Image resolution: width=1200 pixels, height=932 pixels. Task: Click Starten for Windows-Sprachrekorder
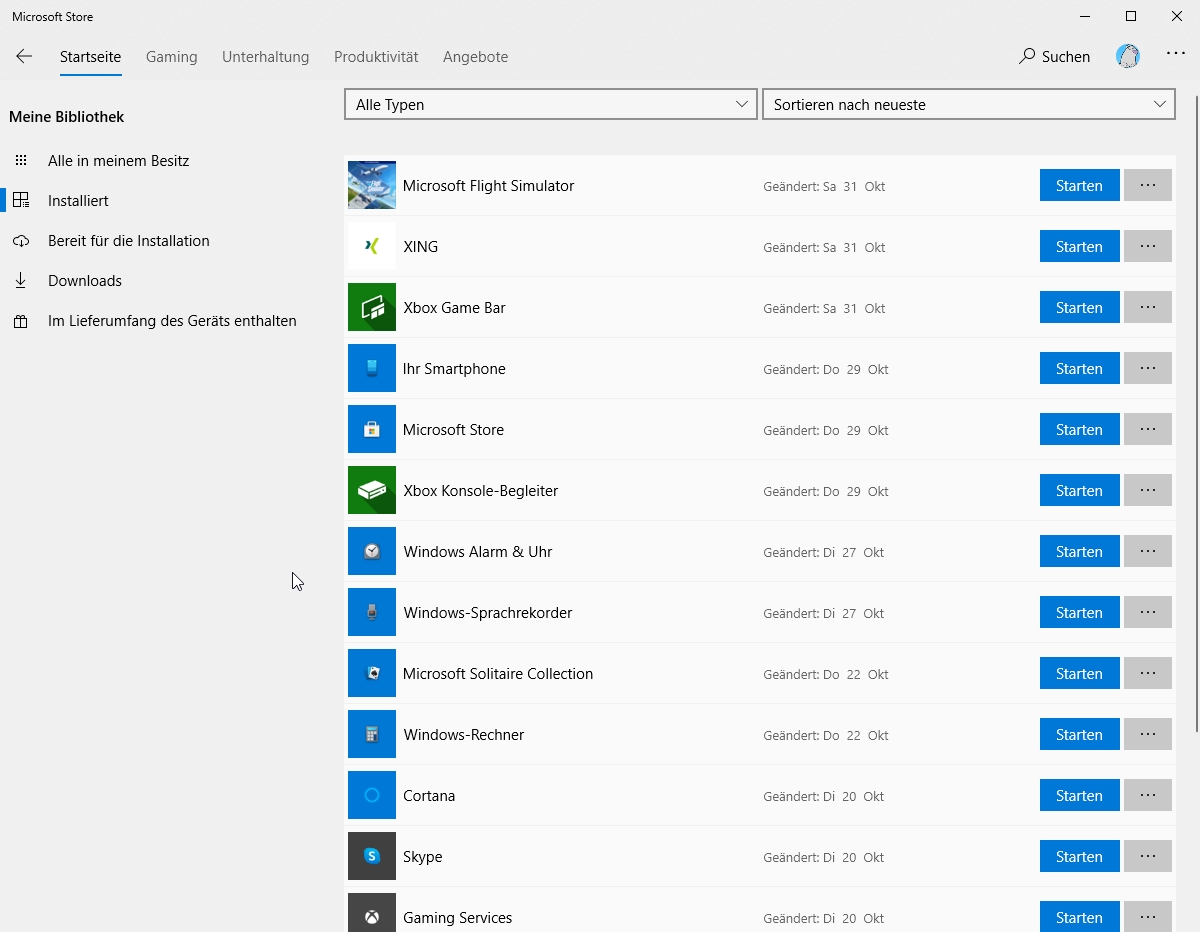1079,613
